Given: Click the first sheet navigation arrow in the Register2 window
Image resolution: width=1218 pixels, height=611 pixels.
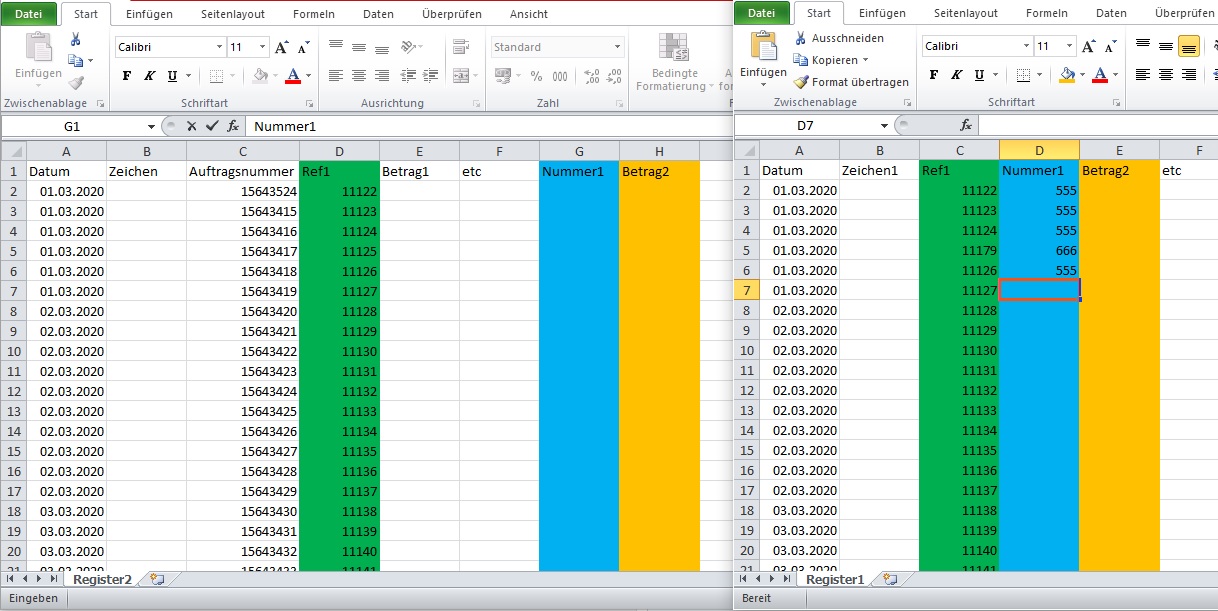Looking at the screenshot, I should tap(10, 579).
